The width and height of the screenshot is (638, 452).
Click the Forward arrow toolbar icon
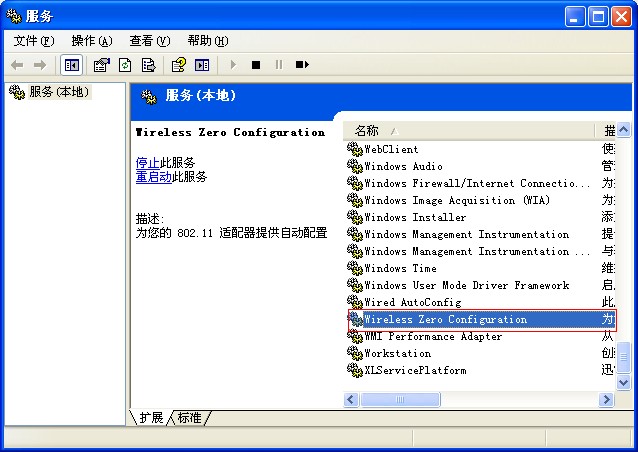(39, 65)
